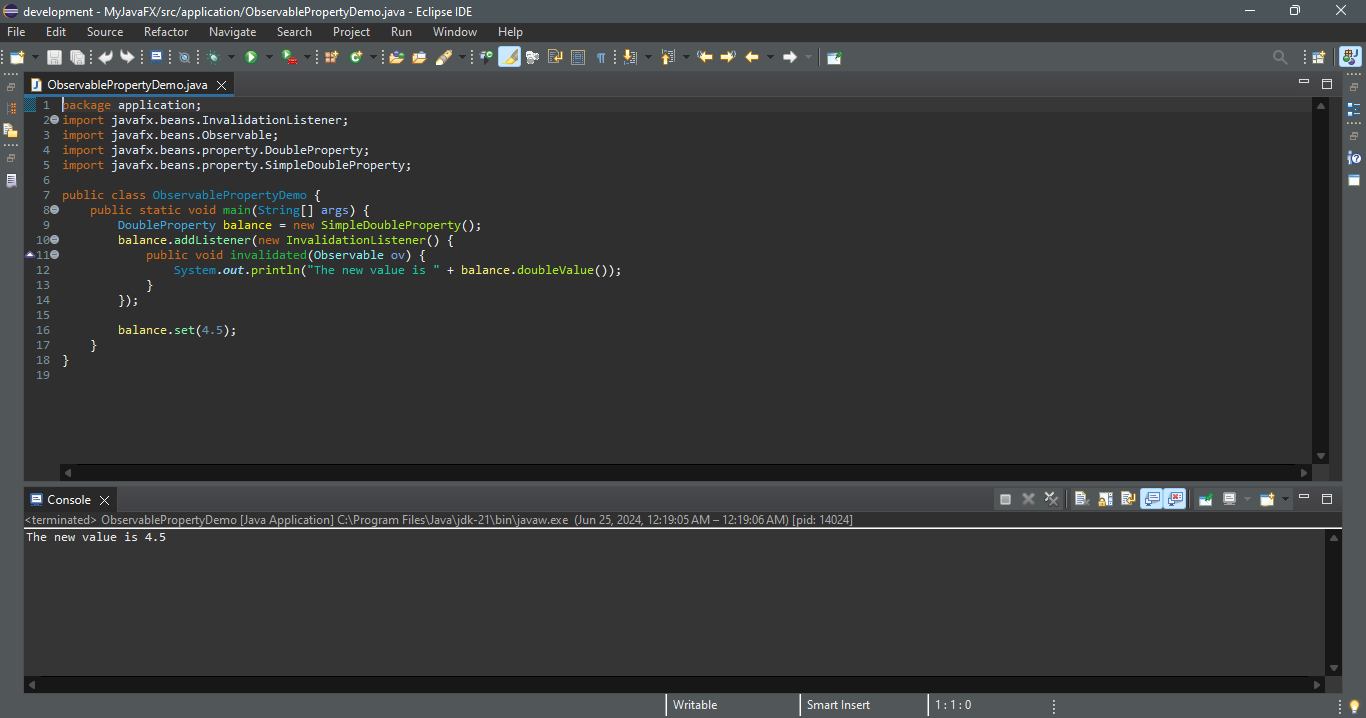The width and height of the screenshot is (1366, 718).
Task: Close the Console view tab
Action: click(x=104, y=500)
